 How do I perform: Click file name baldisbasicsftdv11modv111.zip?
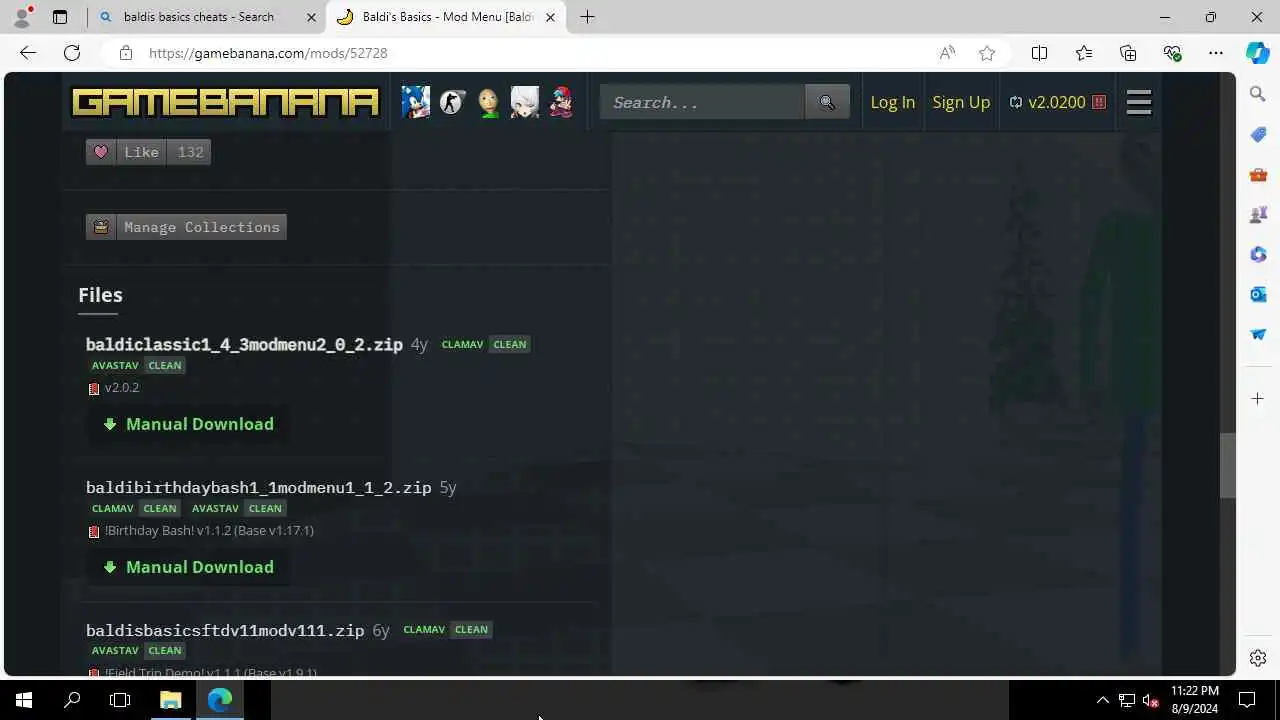click(x=225, y=631)
